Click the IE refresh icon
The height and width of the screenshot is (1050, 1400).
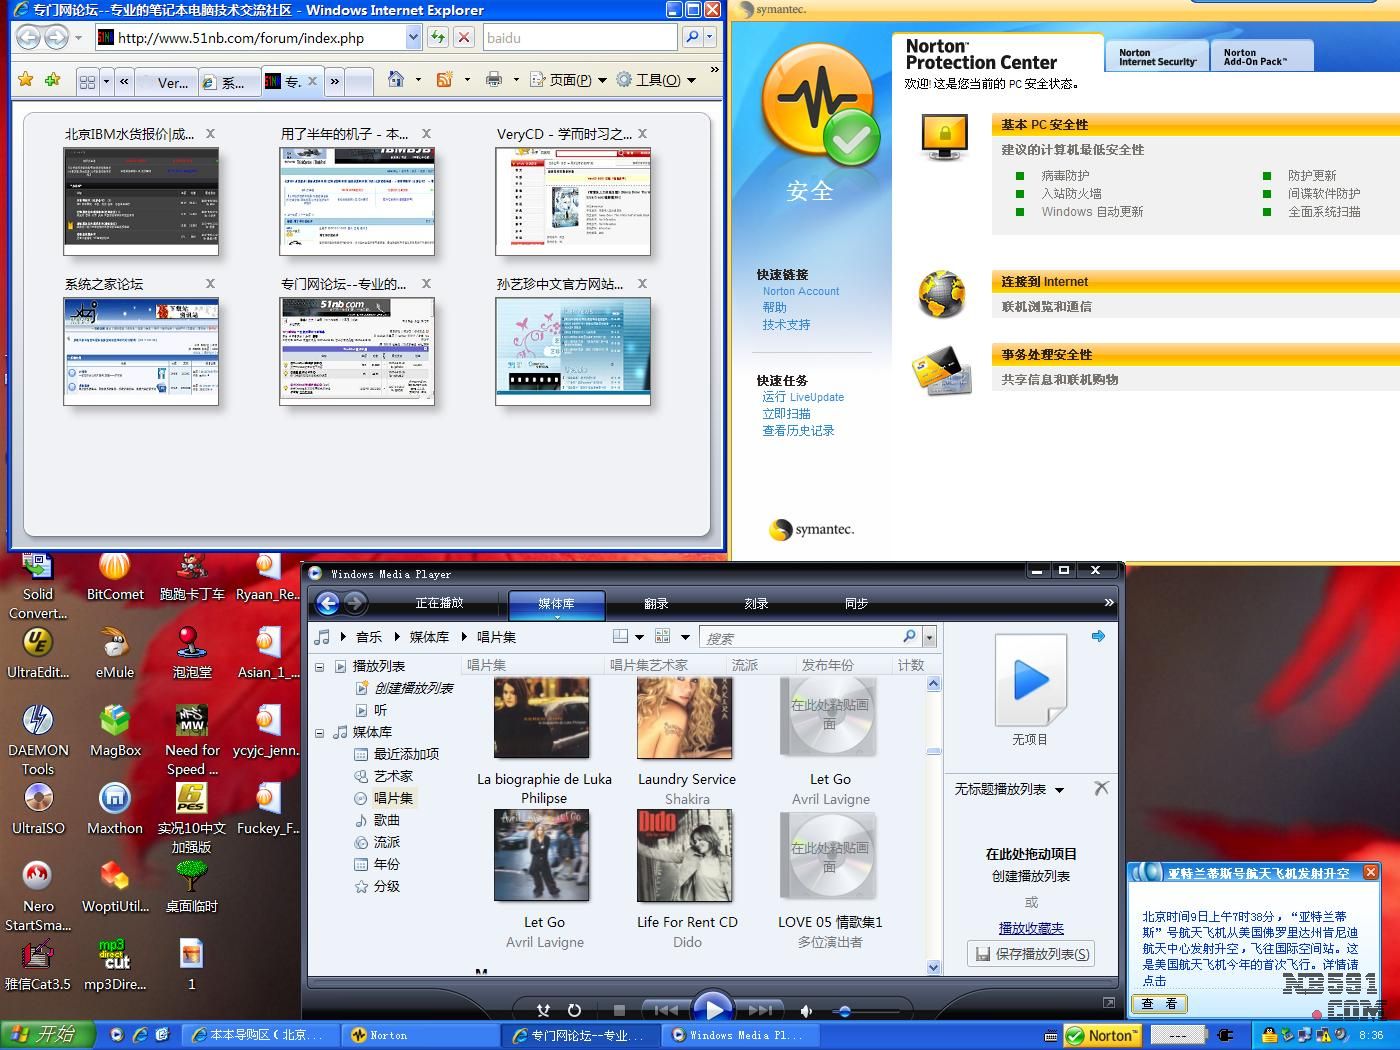(438, 38)
